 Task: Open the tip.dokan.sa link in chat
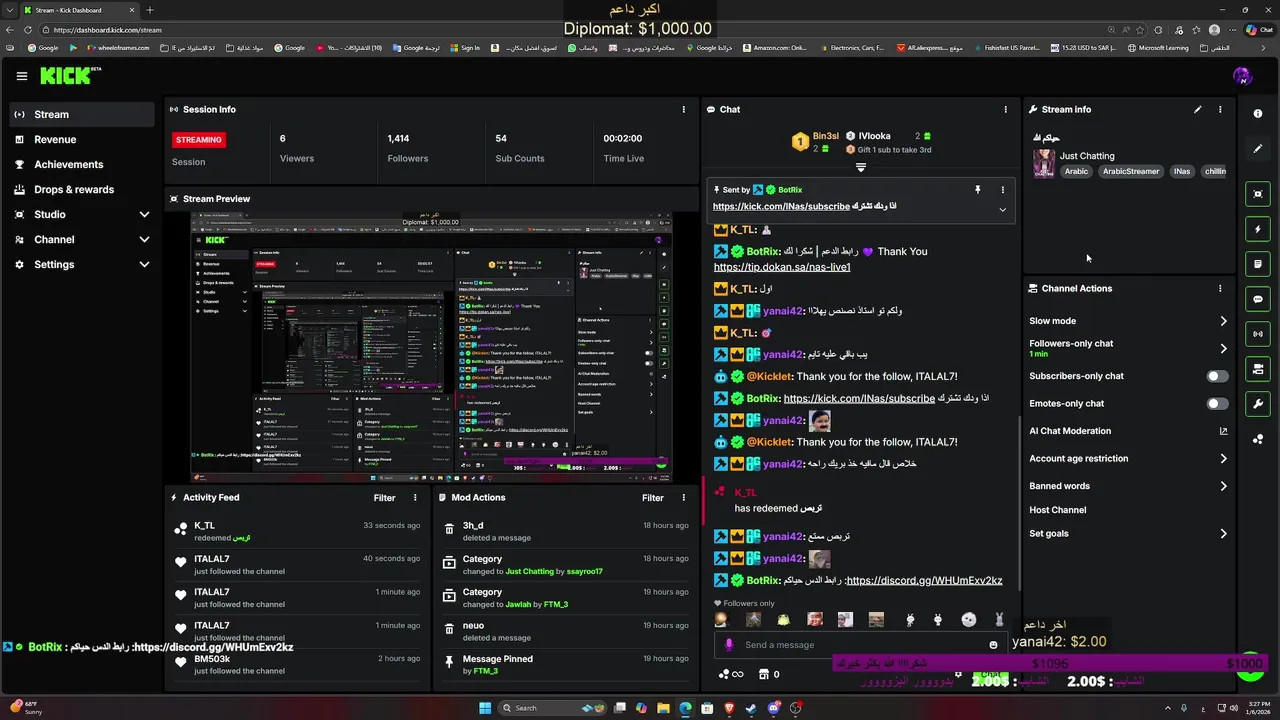[x=782, y=267]
